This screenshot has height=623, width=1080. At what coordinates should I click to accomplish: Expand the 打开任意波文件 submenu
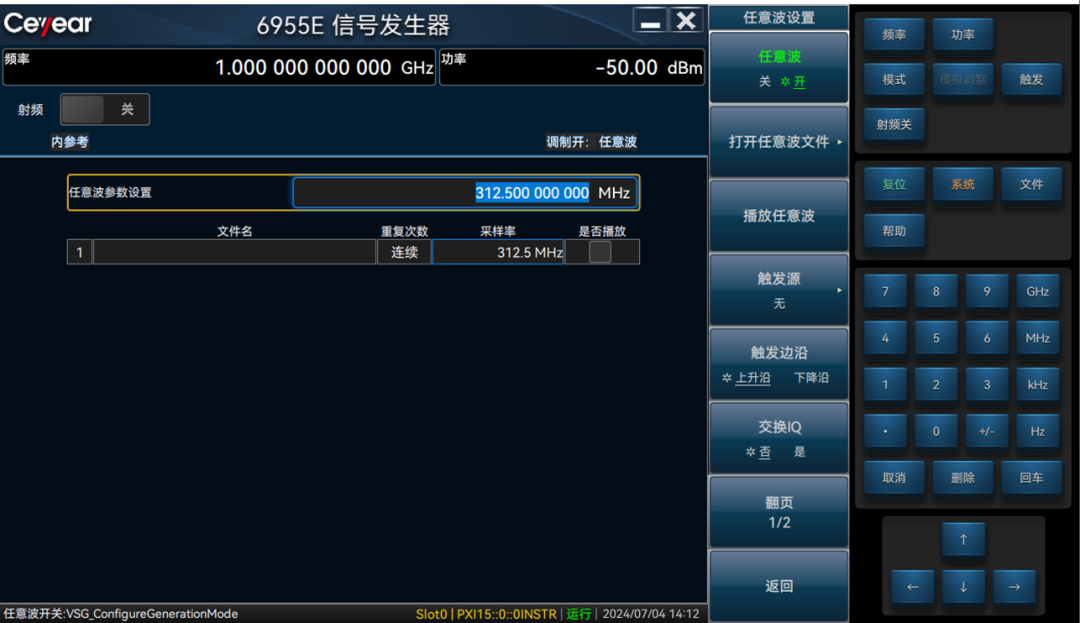coord(779,142)
